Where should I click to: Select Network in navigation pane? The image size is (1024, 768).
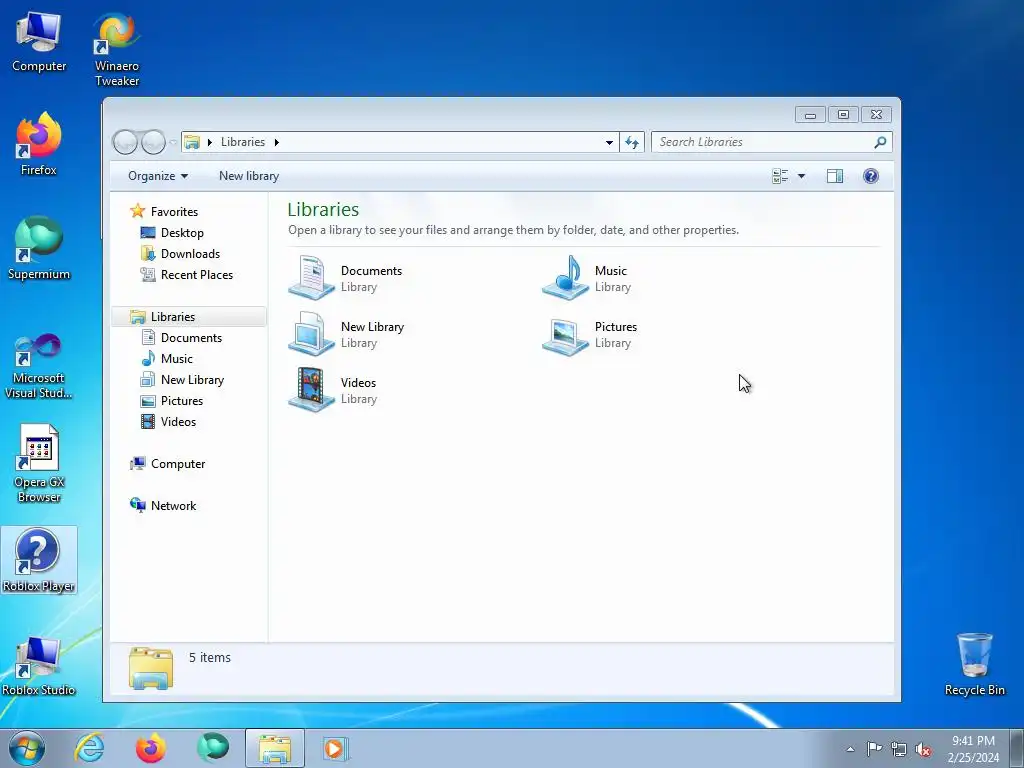pos(173,505)
